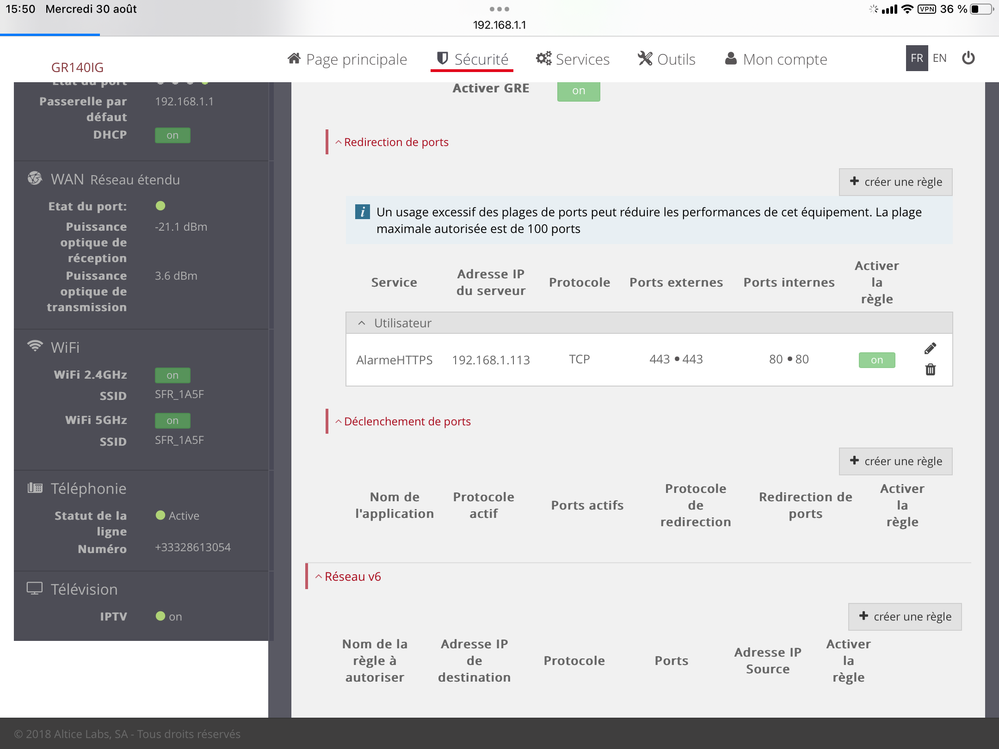Click the Télévision monitor icon

[35, 589]
